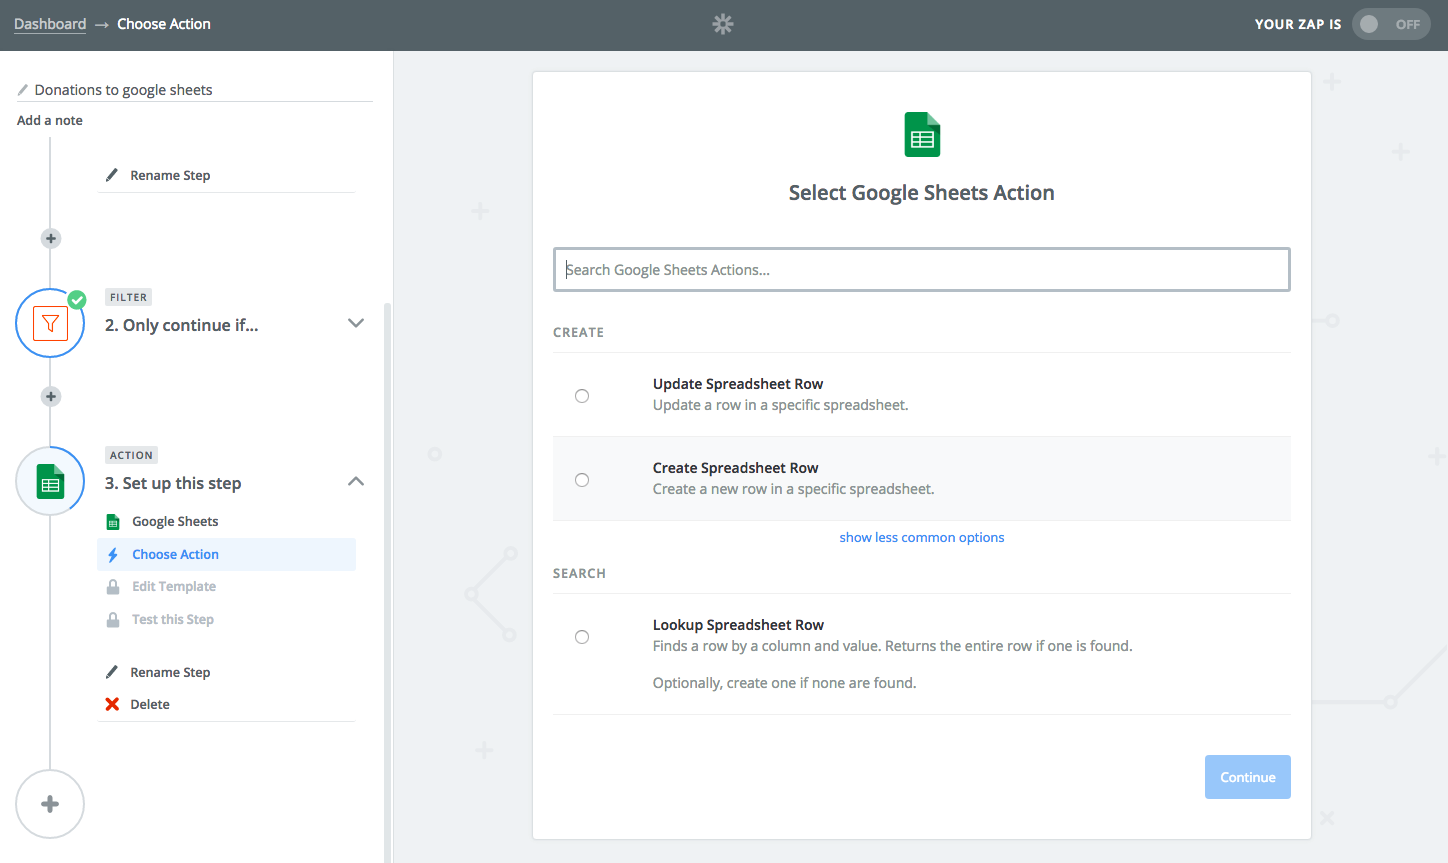Click the Edit Template menu item

click(x=174, y=587)
